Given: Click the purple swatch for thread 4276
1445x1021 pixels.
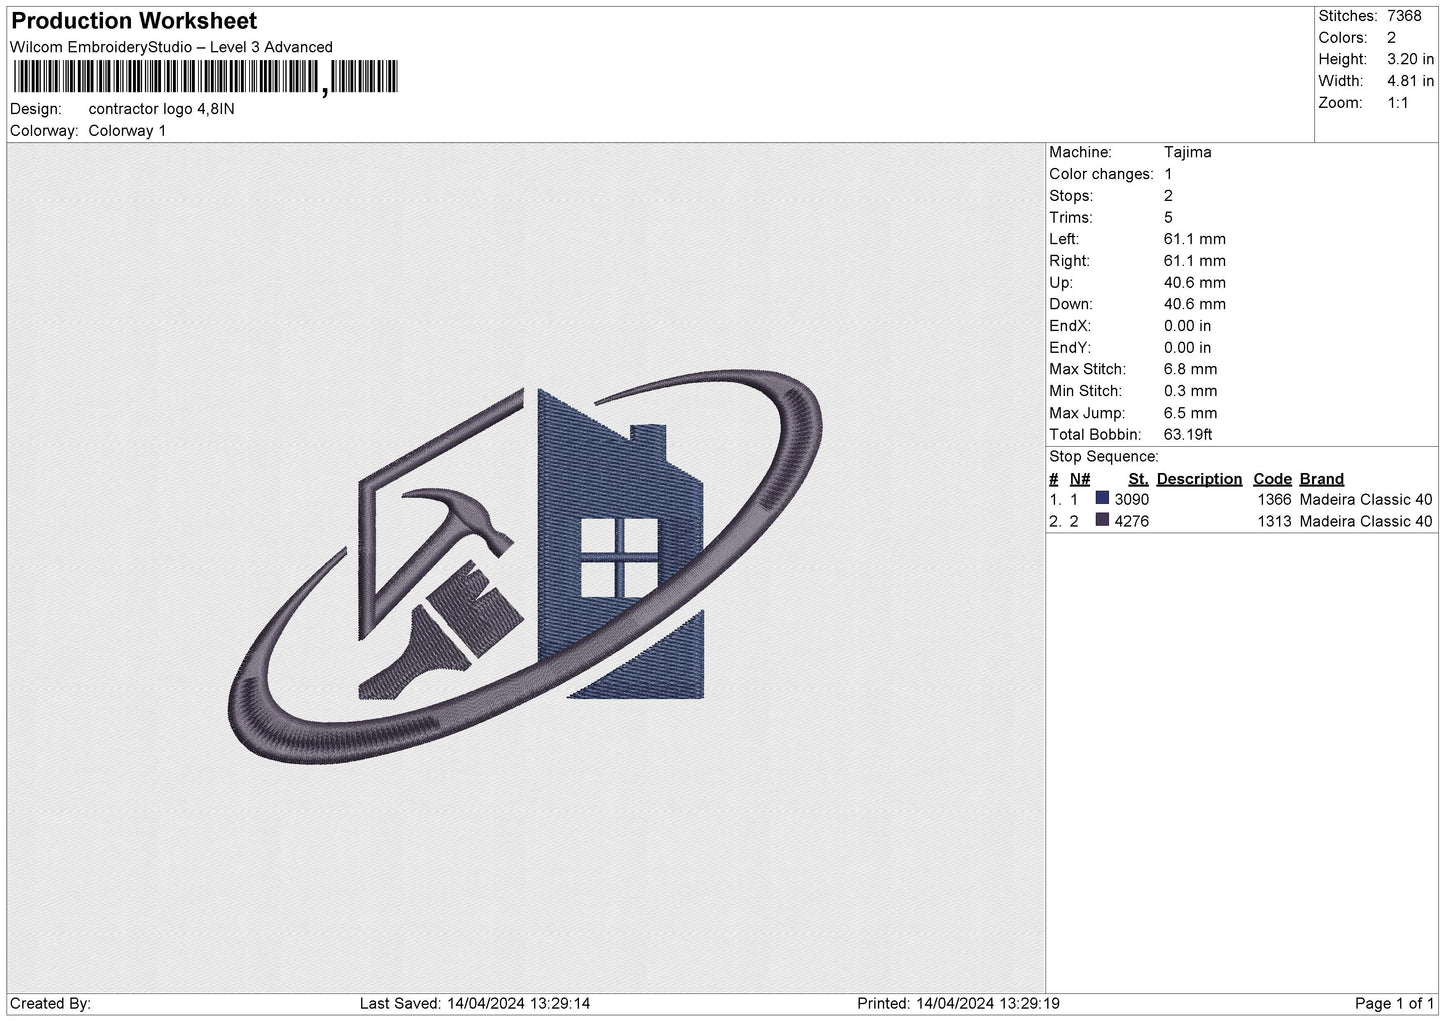Looking at the screenshot, I should tap(1102, 520).
